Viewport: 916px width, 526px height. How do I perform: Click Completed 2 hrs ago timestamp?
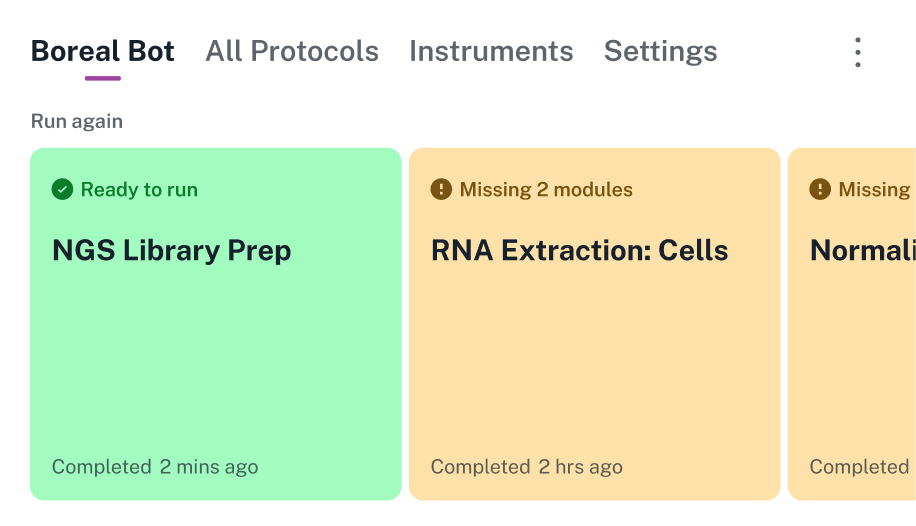[527, 467]
